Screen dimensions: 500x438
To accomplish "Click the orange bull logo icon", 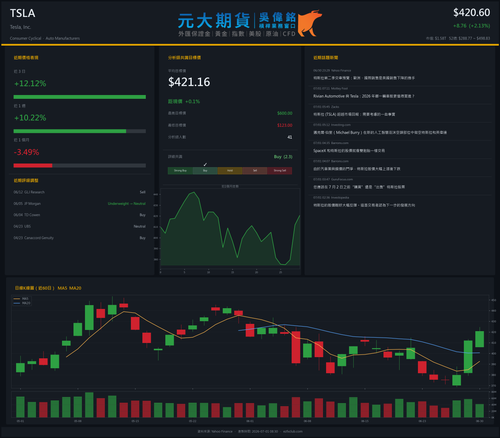I will coord(310,23).
